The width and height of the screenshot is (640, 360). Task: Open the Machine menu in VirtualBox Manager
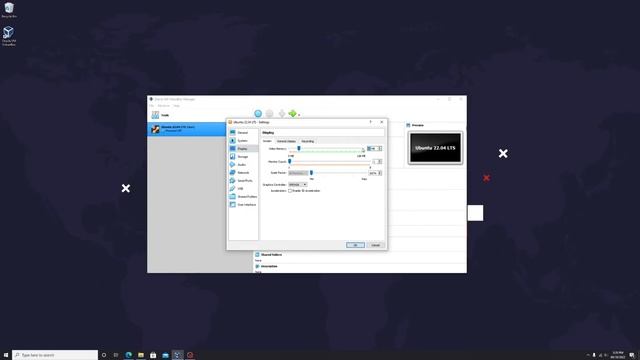(x=164, y=106)
